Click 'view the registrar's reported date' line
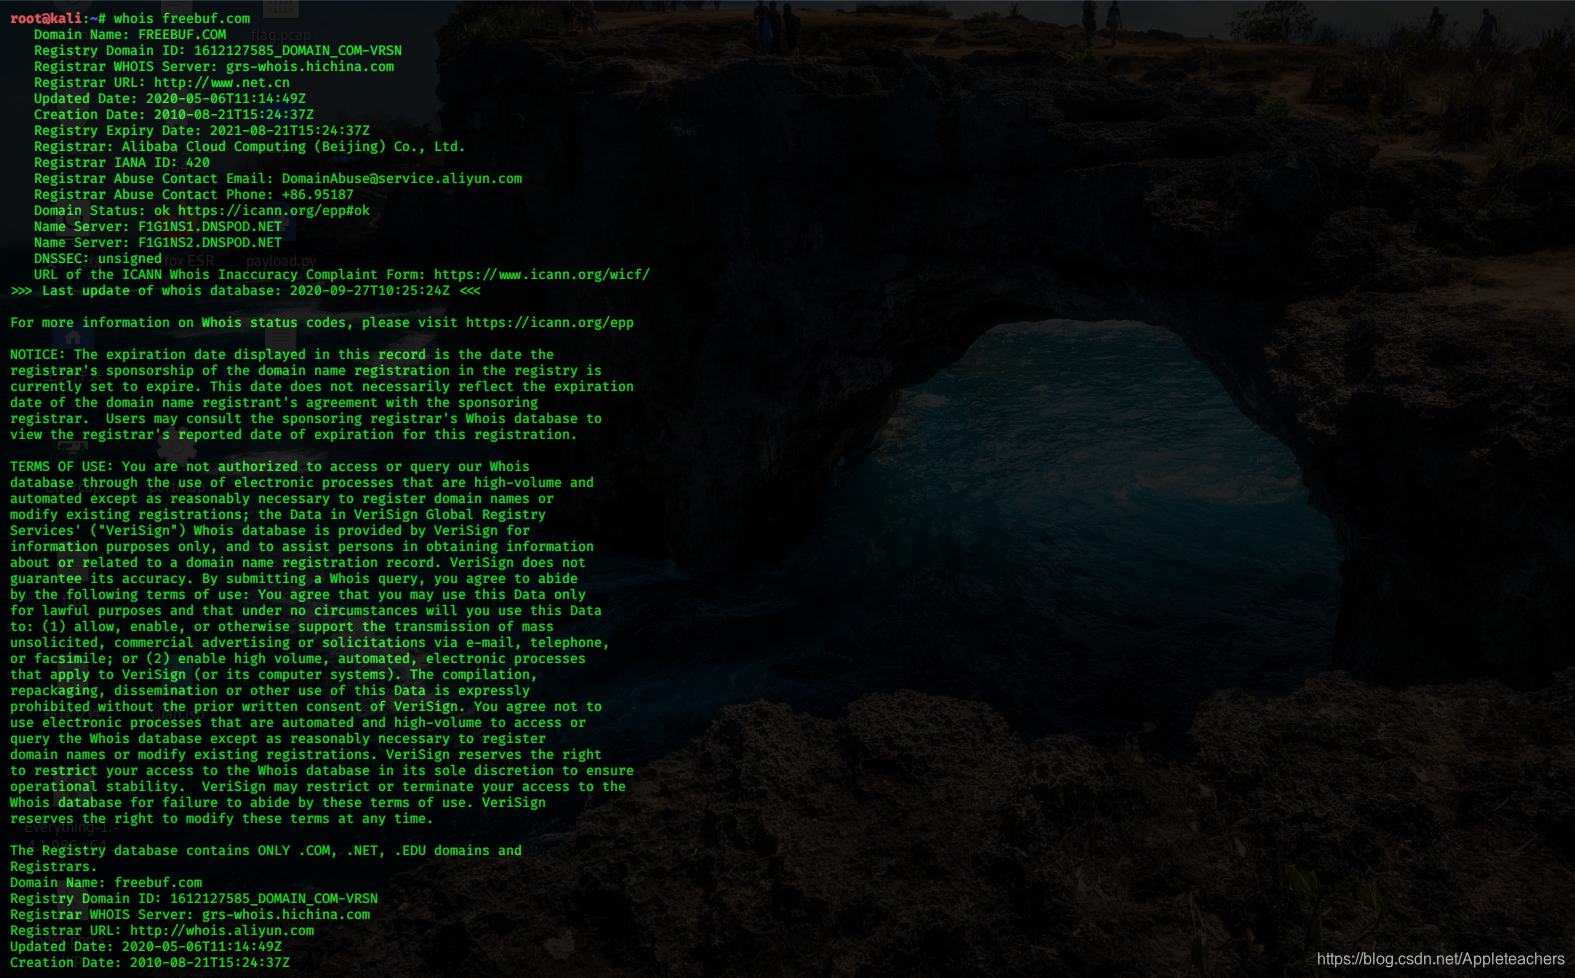Viewport: 1575px width, 978px height. pyautogui.click(x=294, y=434)
